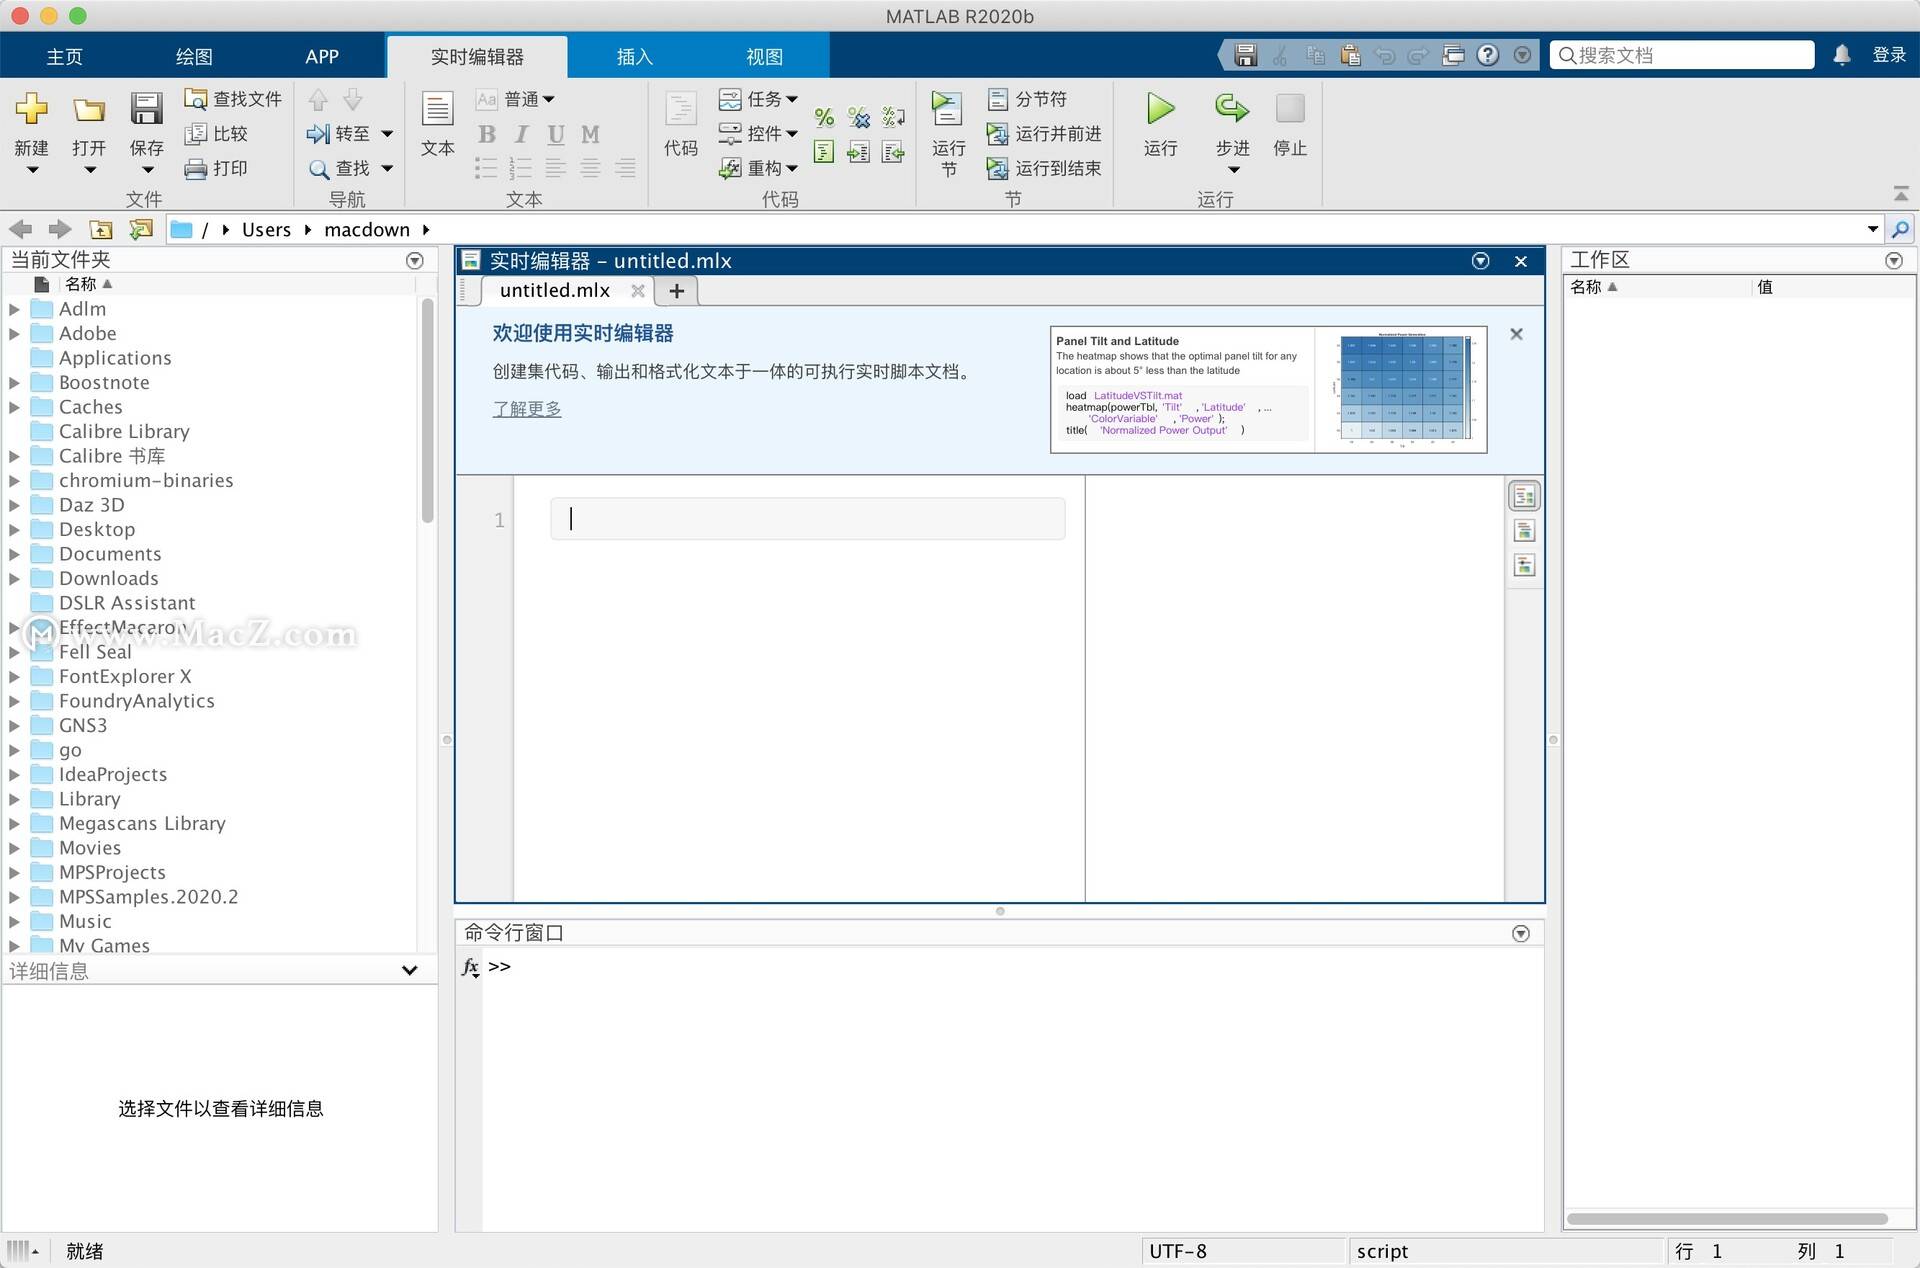1920x1268 pixels.
Task: Expand the Downloads folder
Action: [14, 578]
